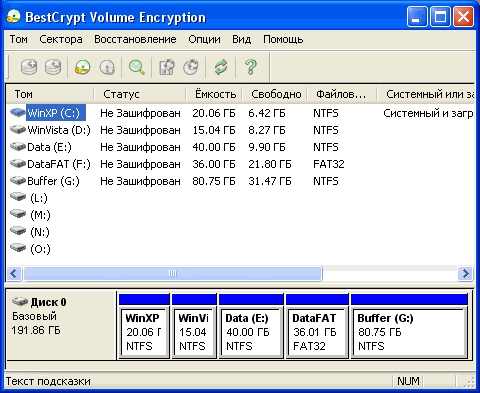Select the WinVi partition block on Диск 0

194,332
